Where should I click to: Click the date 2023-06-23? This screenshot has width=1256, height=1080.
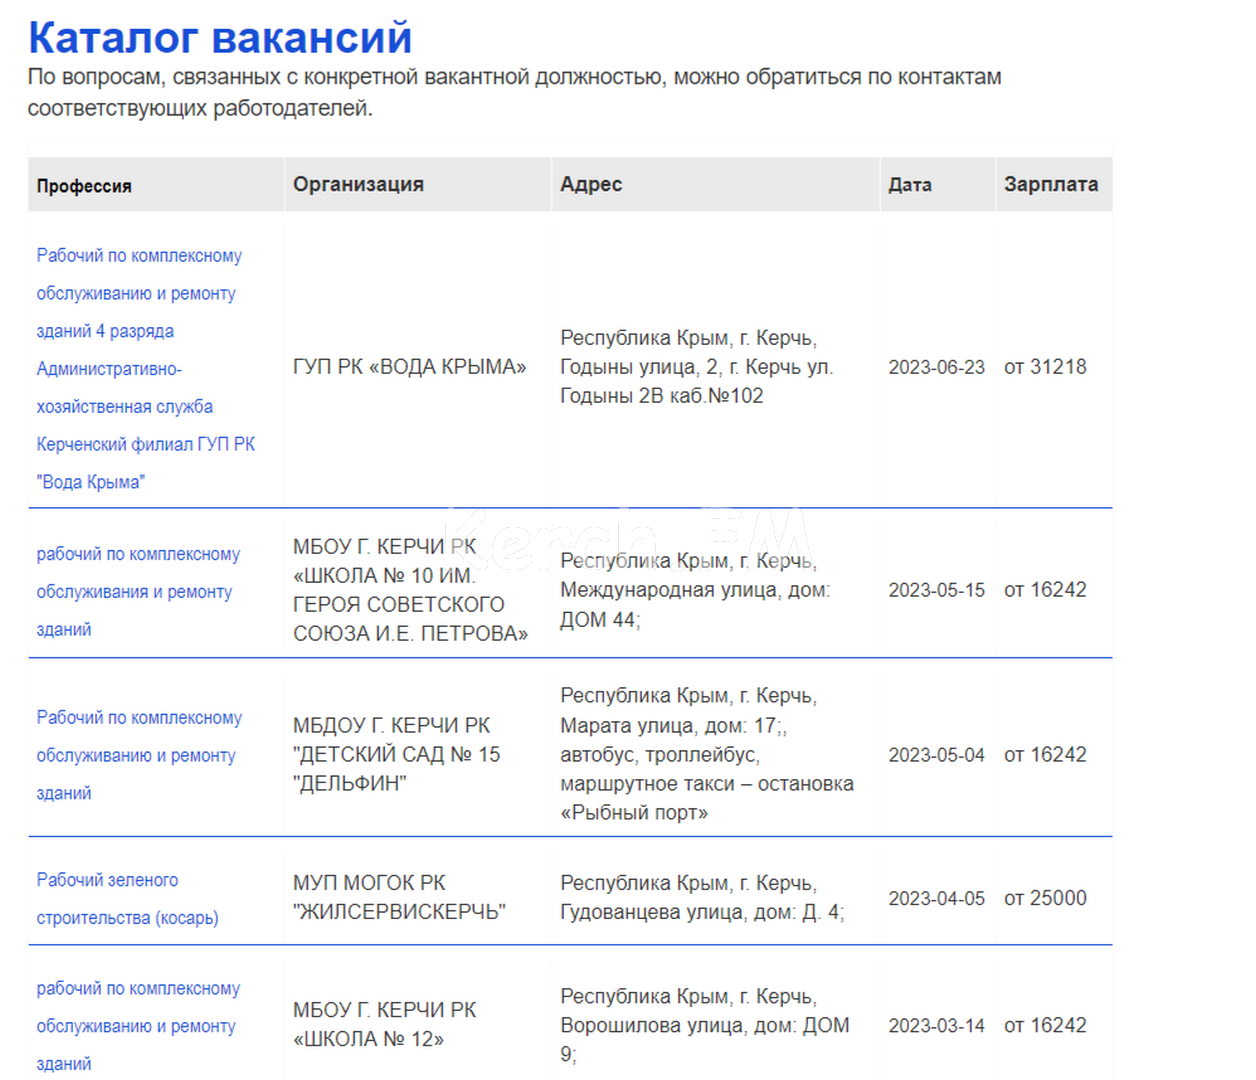tap(937, 367)
